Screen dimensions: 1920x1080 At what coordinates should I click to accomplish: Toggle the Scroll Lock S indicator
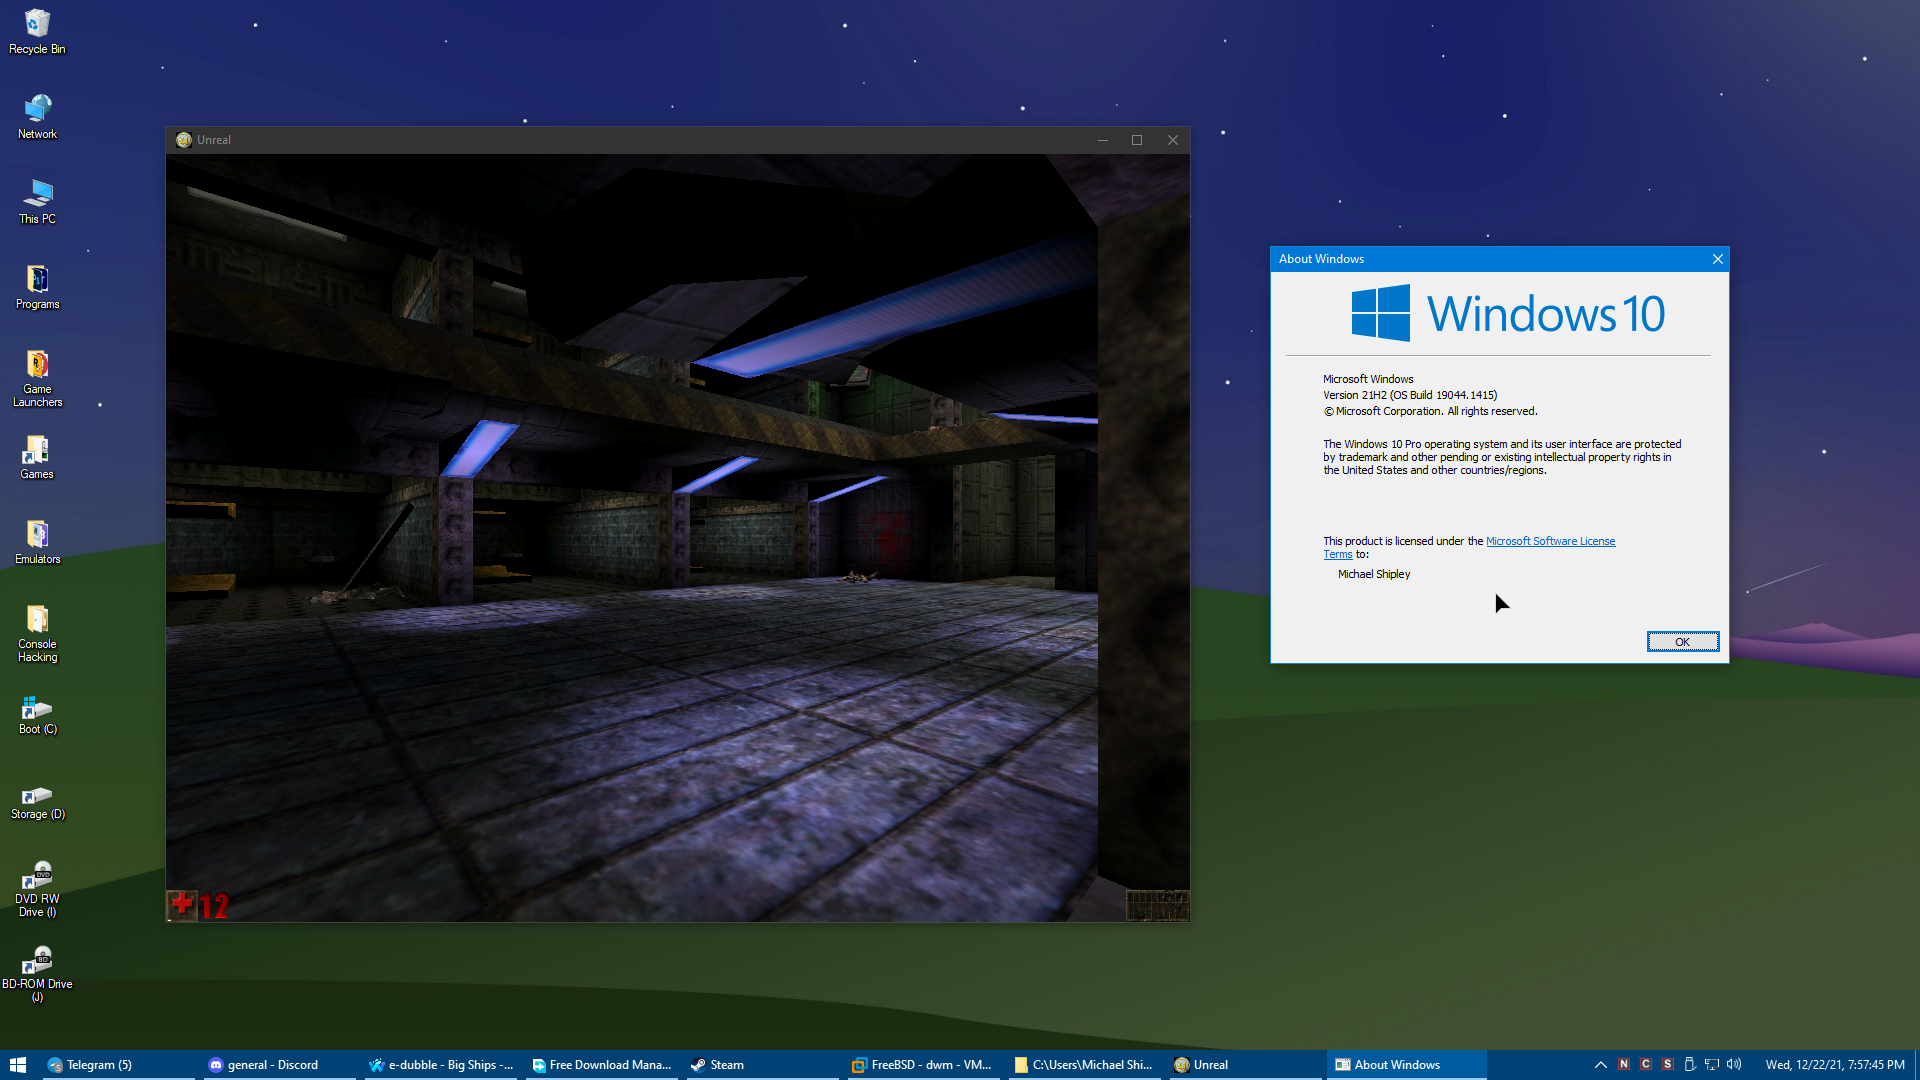pyautogui.click(x=1668, y=1064)
